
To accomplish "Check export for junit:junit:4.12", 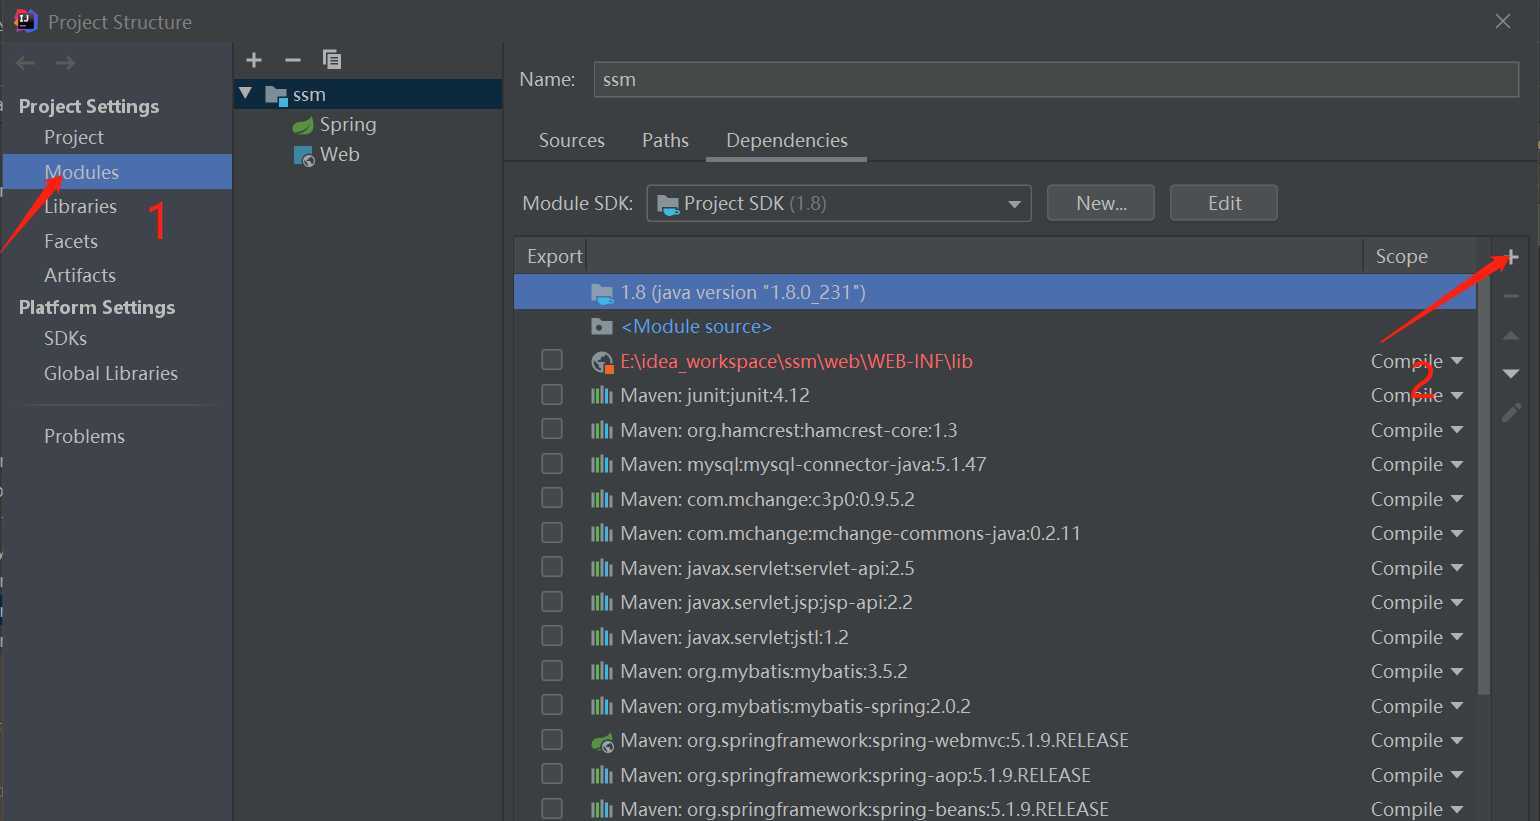I will (552, 395).
